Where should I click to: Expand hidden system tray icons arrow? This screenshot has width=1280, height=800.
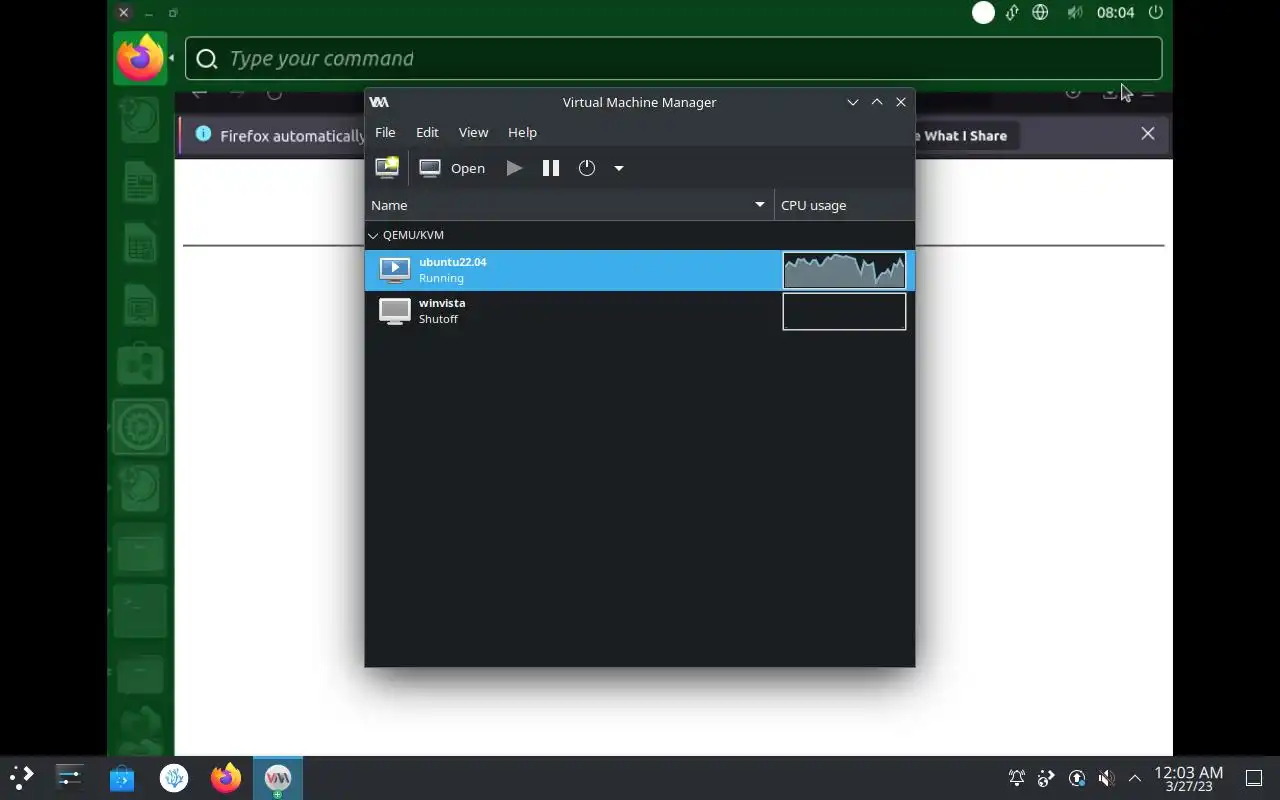click(1135, 778)
